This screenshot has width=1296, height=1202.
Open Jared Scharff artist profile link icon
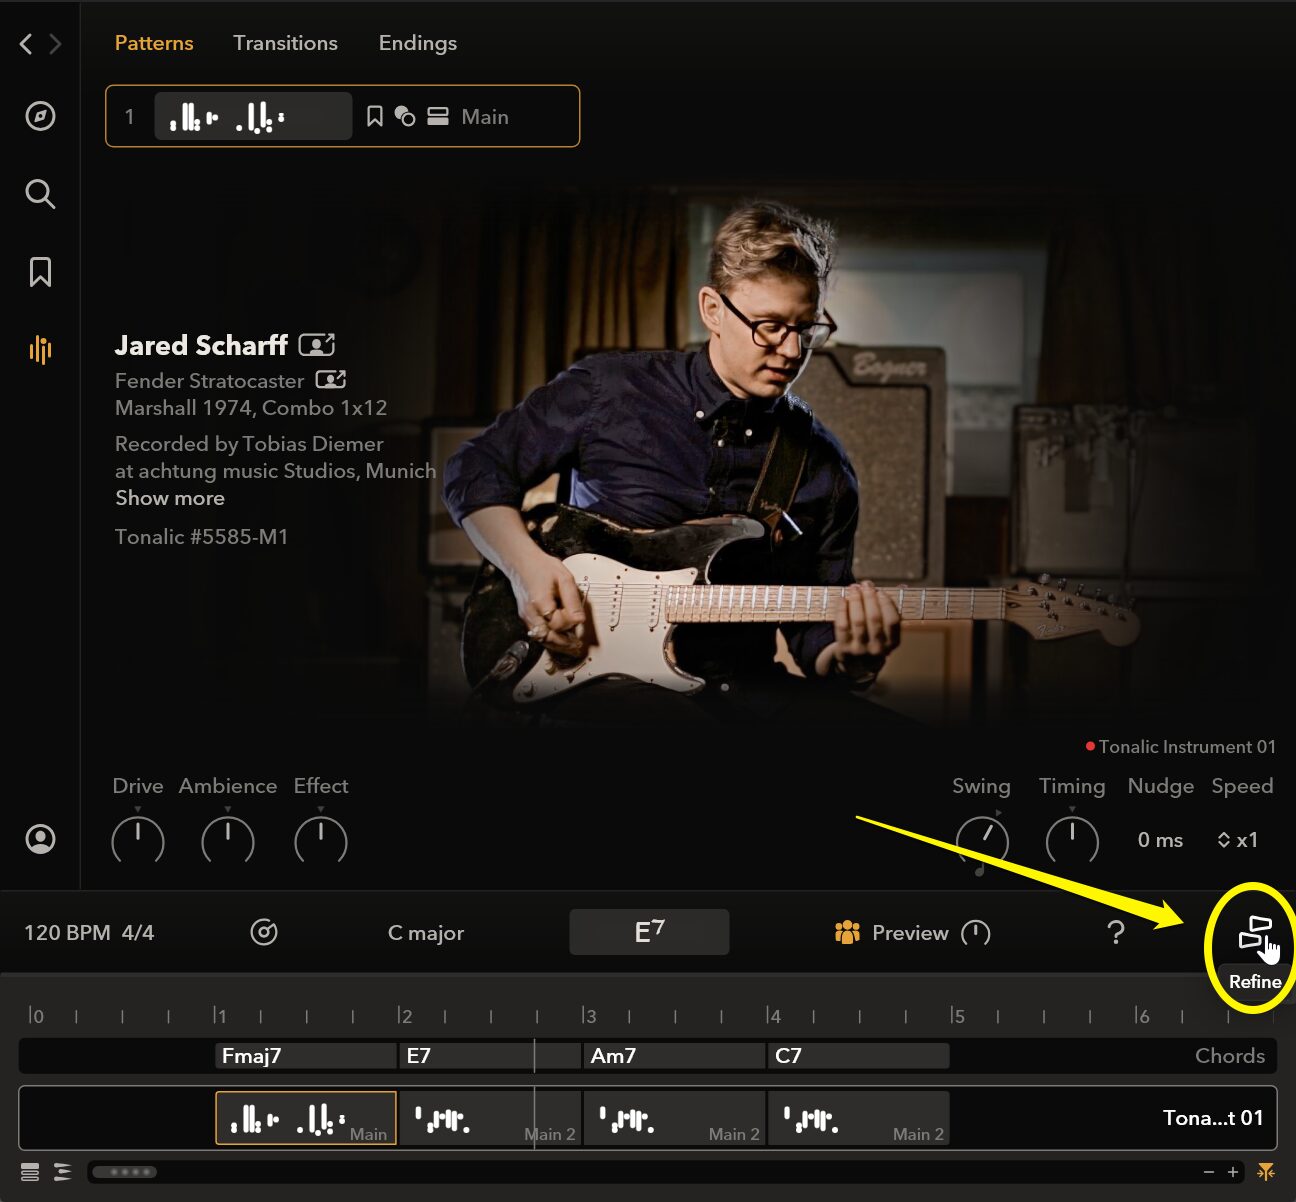[317, 345]
